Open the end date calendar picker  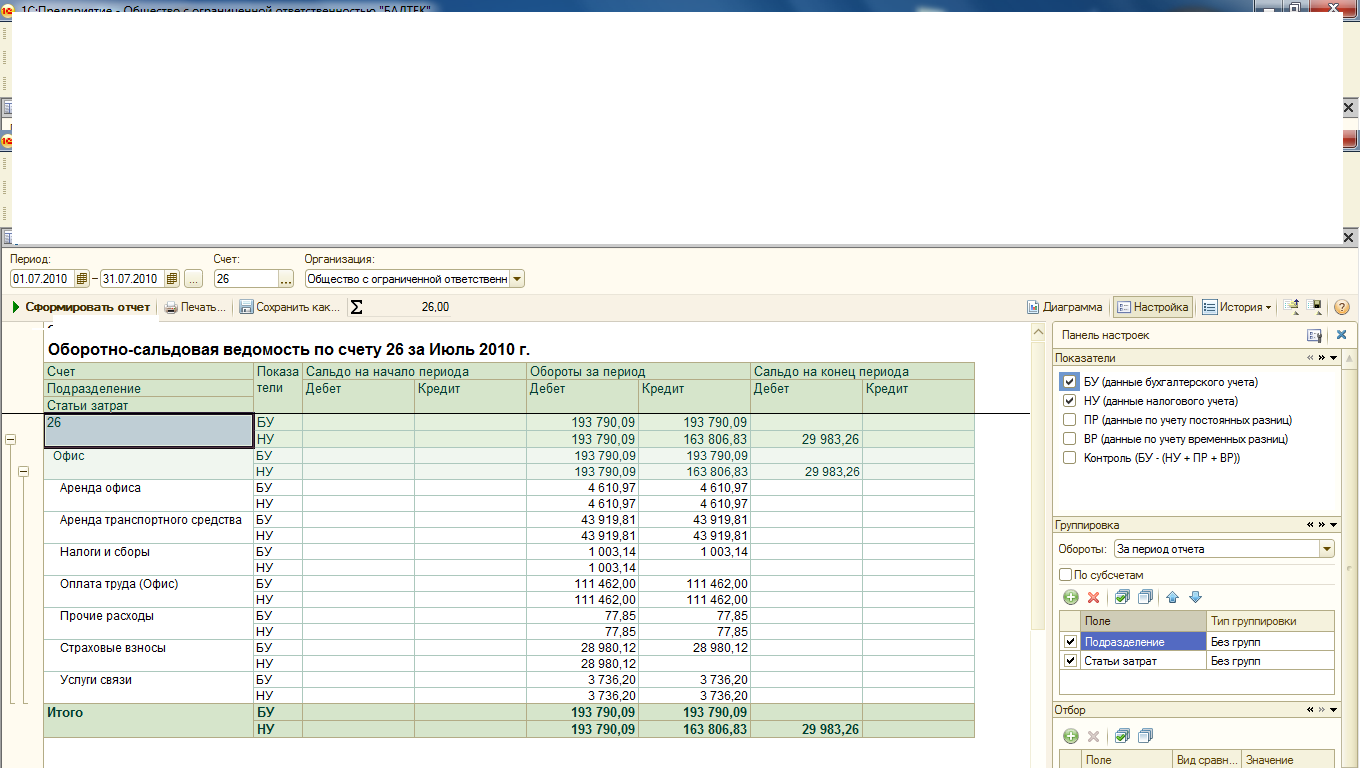click(x=172, y=279)
